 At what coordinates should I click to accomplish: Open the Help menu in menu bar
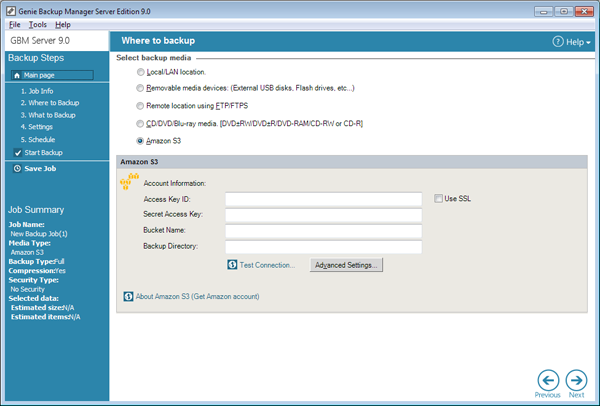tap(63, 24)
